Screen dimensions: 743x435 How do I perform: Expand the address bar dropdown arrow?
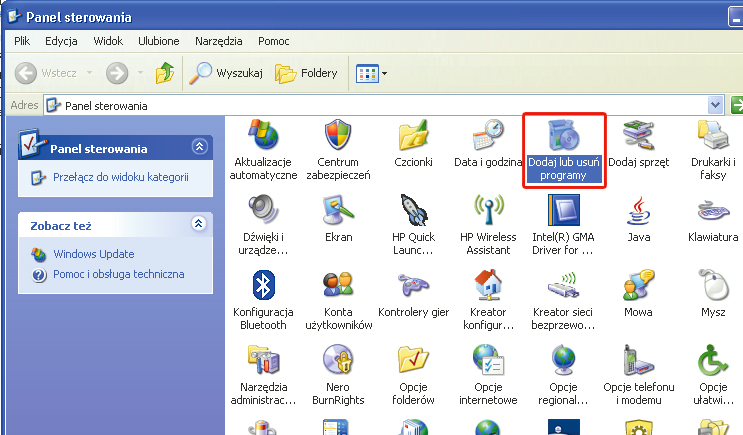[715, 105]
